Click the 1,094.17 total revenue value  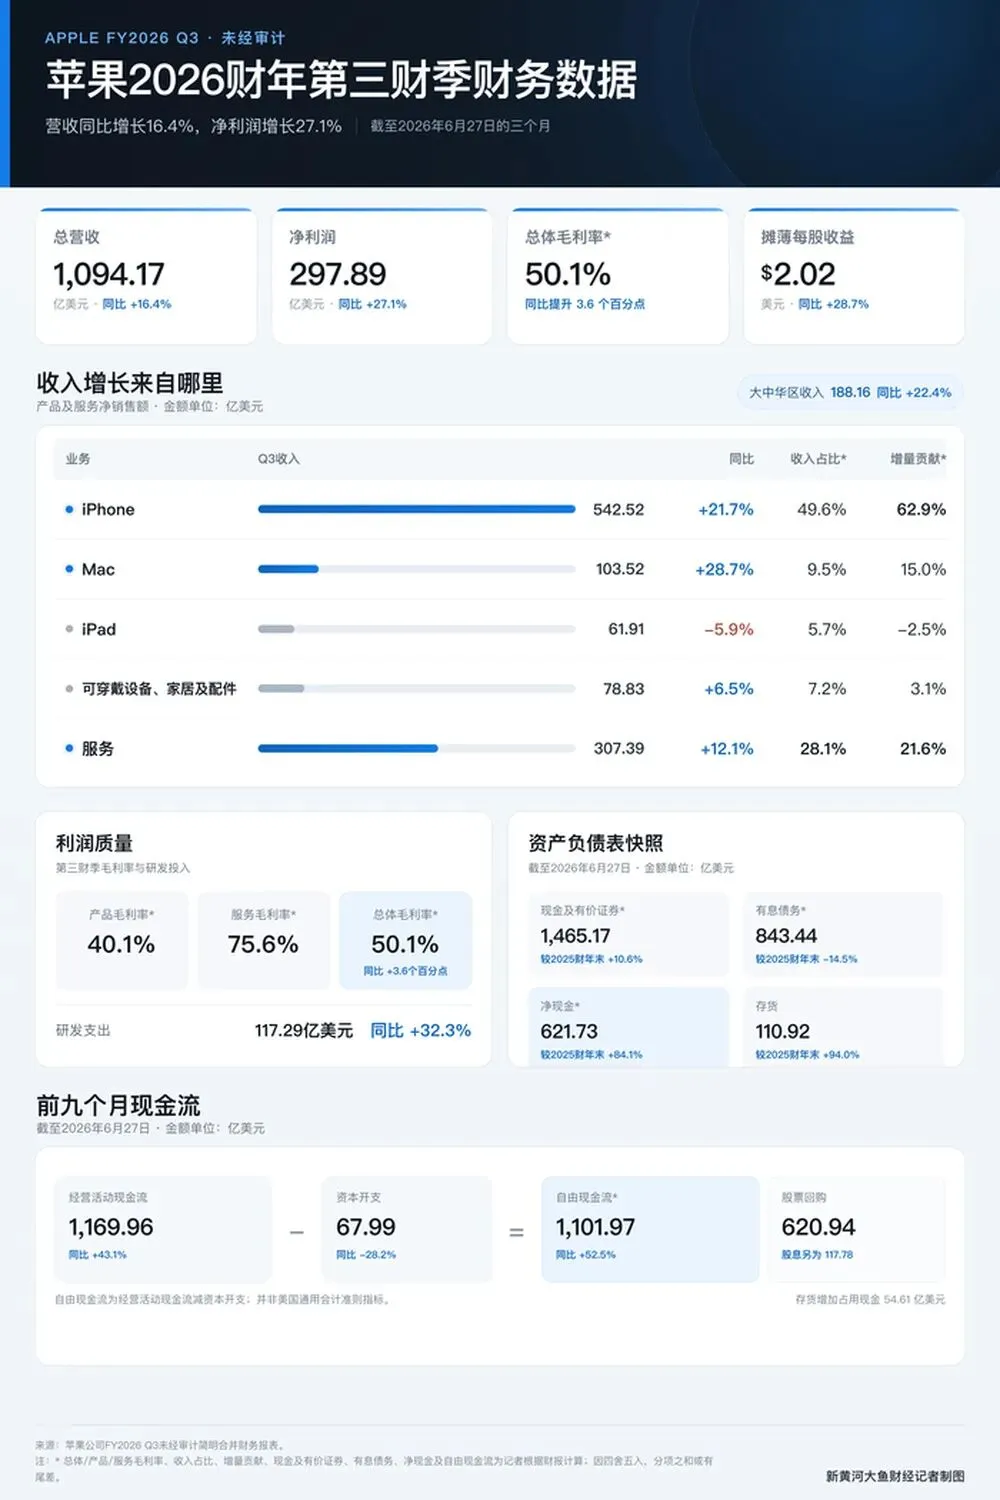[109, 274]
